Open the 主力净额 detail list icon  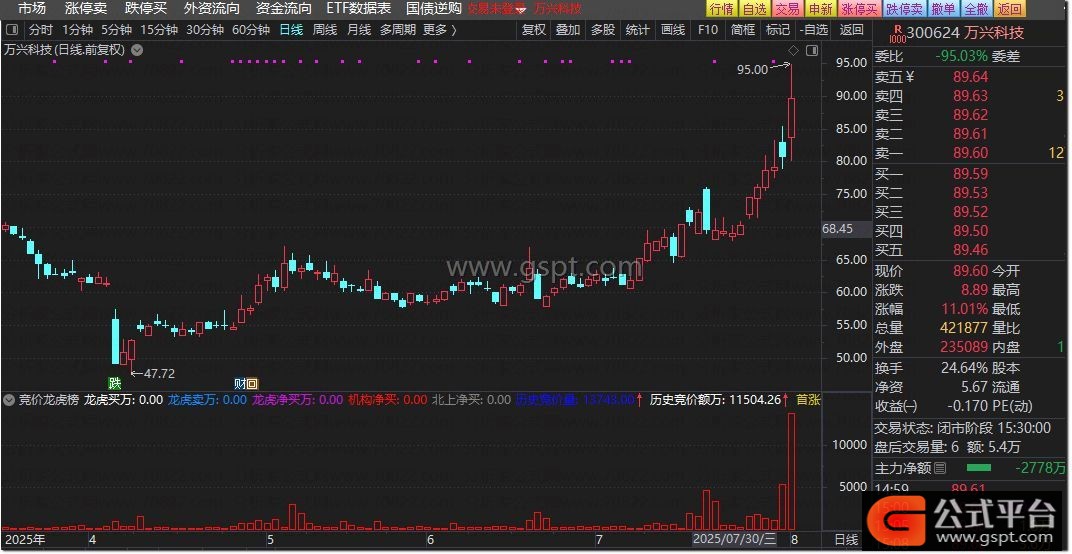940,469
